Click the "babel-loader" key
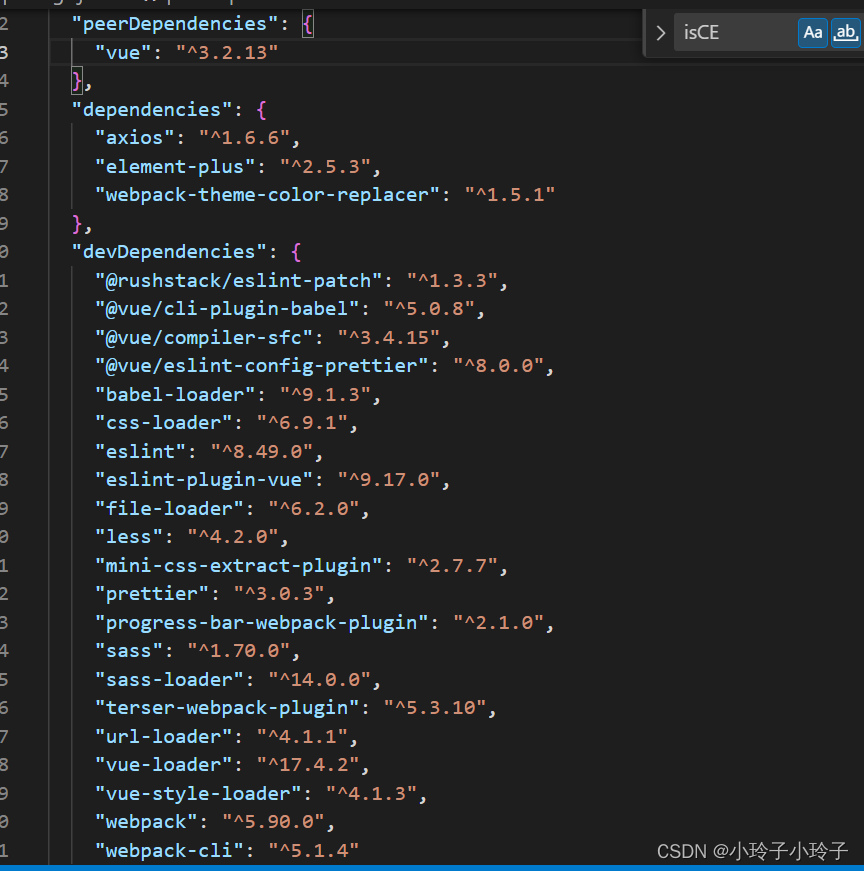 (x=174, y=395)
